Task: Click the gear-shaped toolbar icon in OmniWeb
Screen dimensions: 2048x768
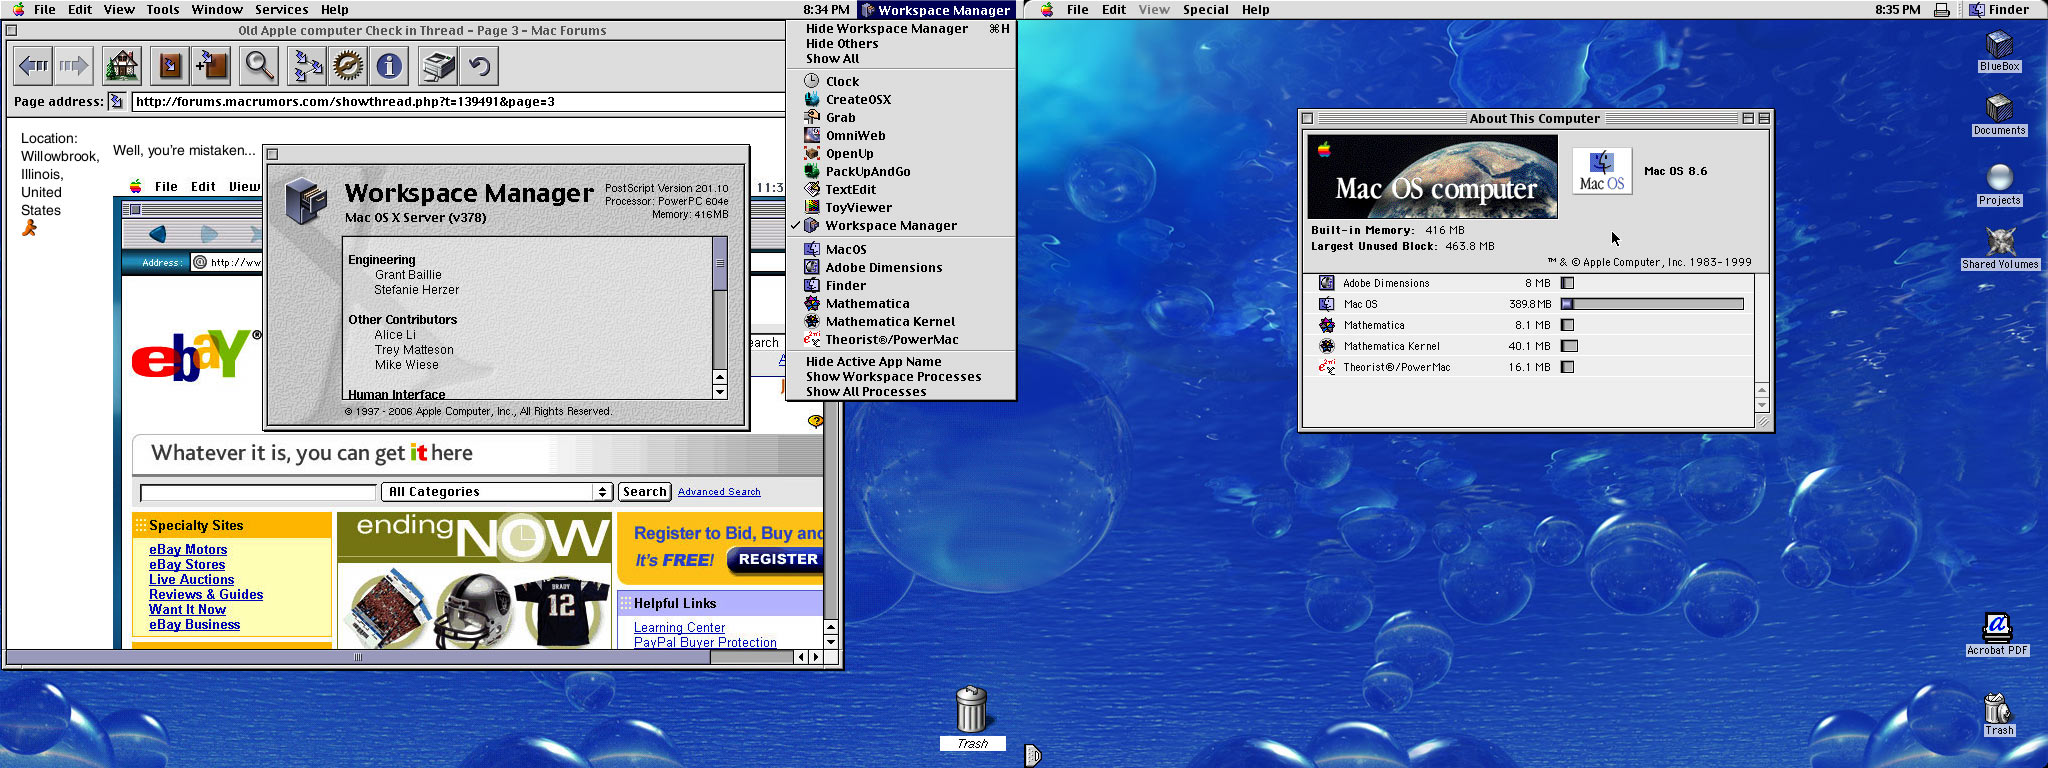Action: tap(348, 66)
